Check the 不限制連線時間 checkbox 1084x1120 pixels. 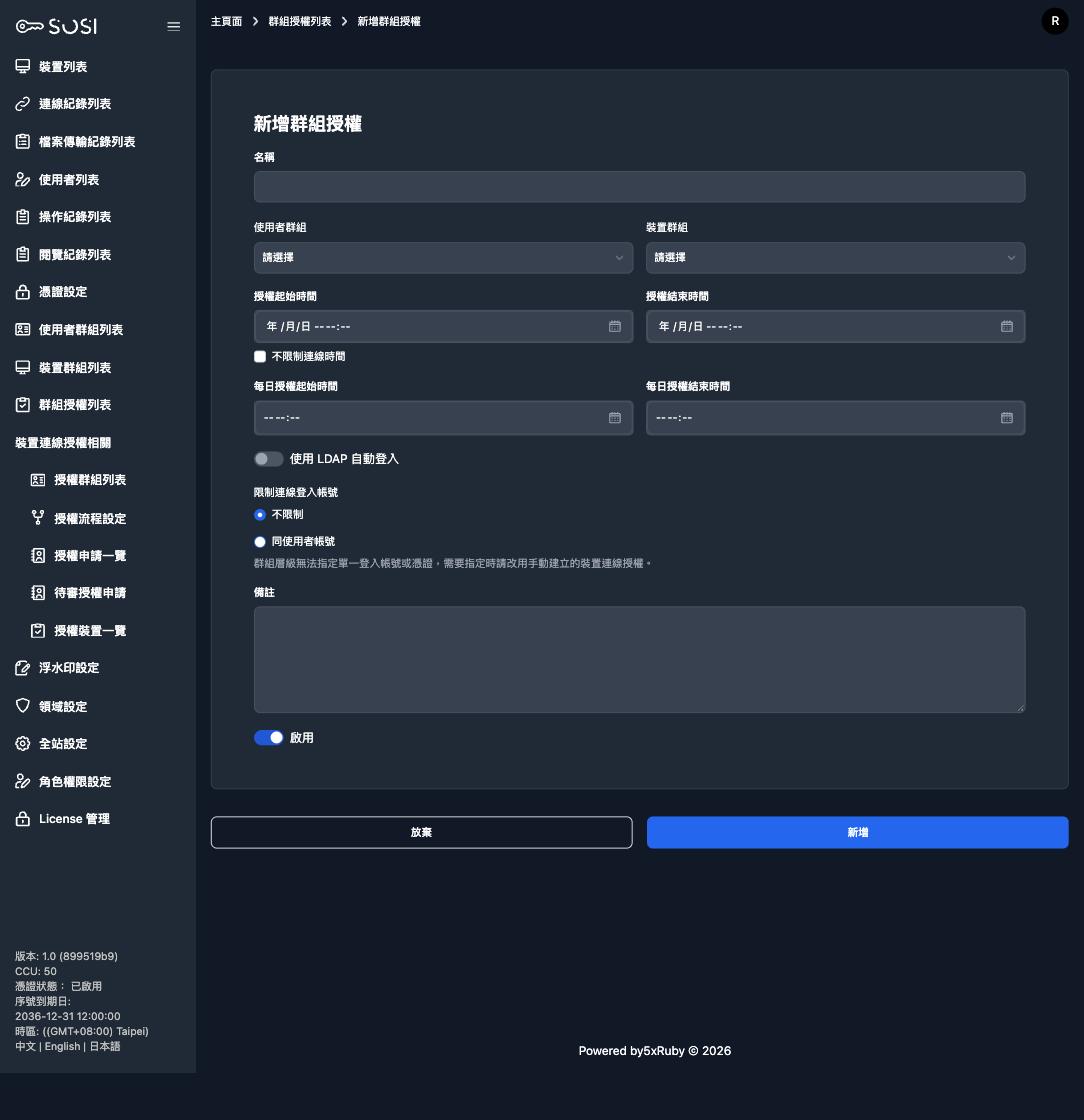tap(260, 356)
